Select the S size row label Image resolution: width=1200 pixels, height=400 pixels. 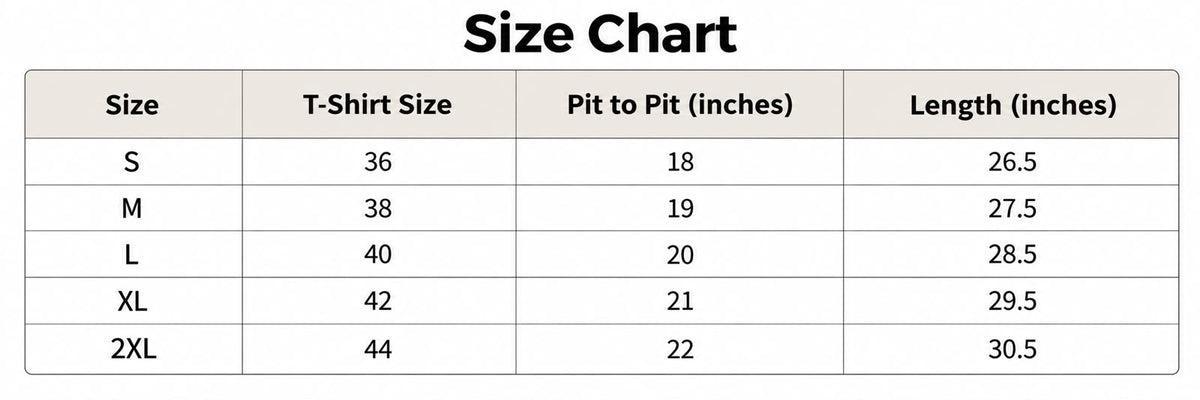point(132,162)
